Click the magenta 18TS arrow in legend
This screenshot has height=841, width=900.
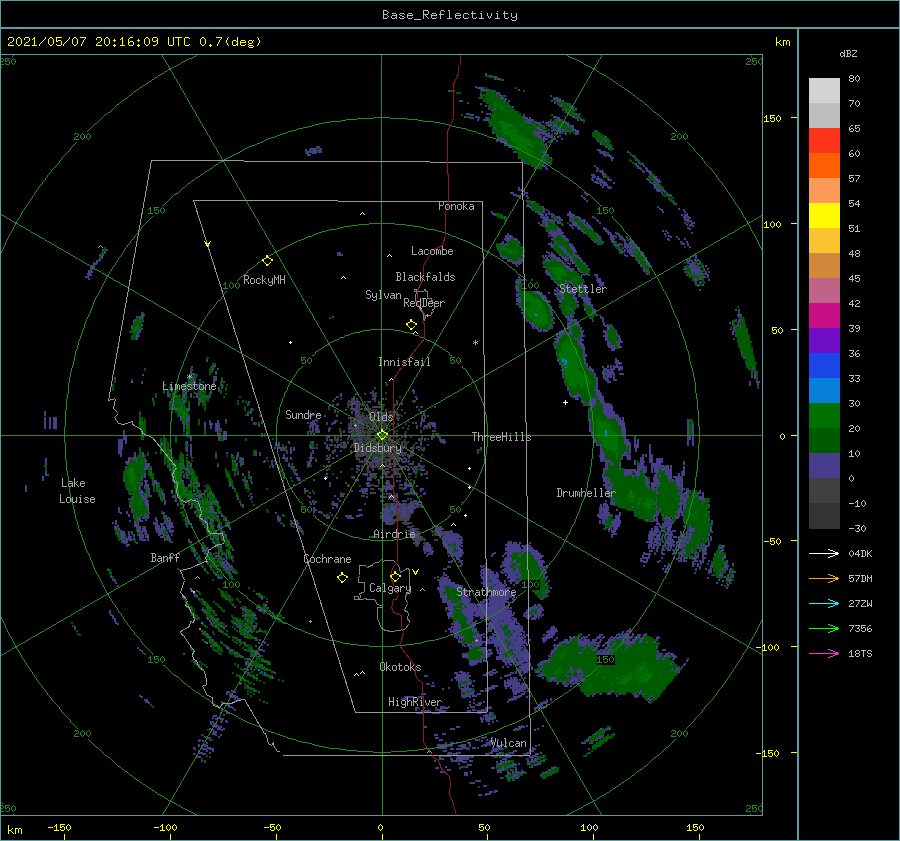click(824, 653)
